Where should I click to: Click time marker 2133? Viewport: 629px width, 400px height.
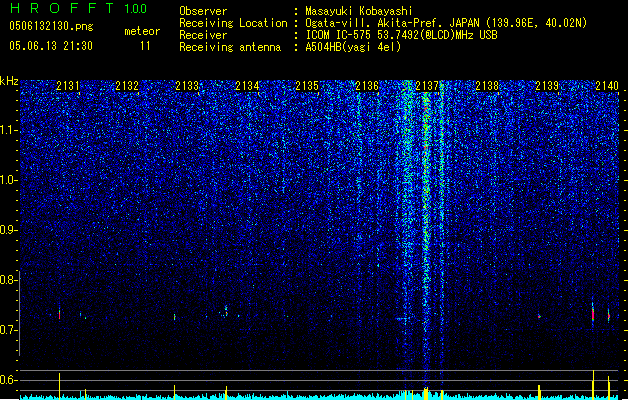(187, 85)
